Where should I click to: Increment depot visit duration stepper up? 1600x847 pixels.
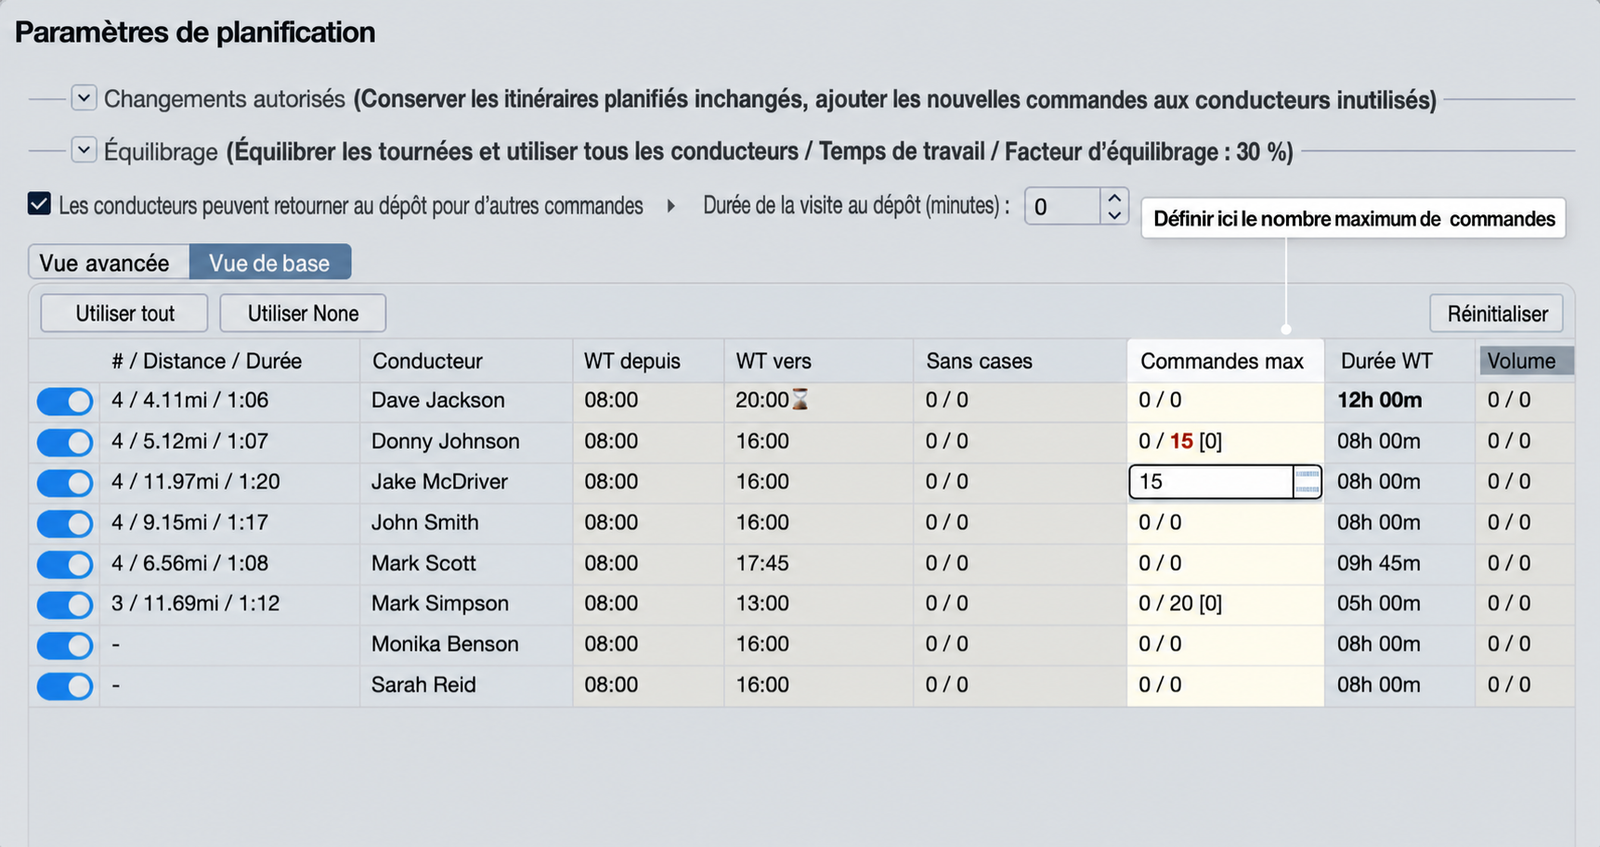[x=1115, y=198]
